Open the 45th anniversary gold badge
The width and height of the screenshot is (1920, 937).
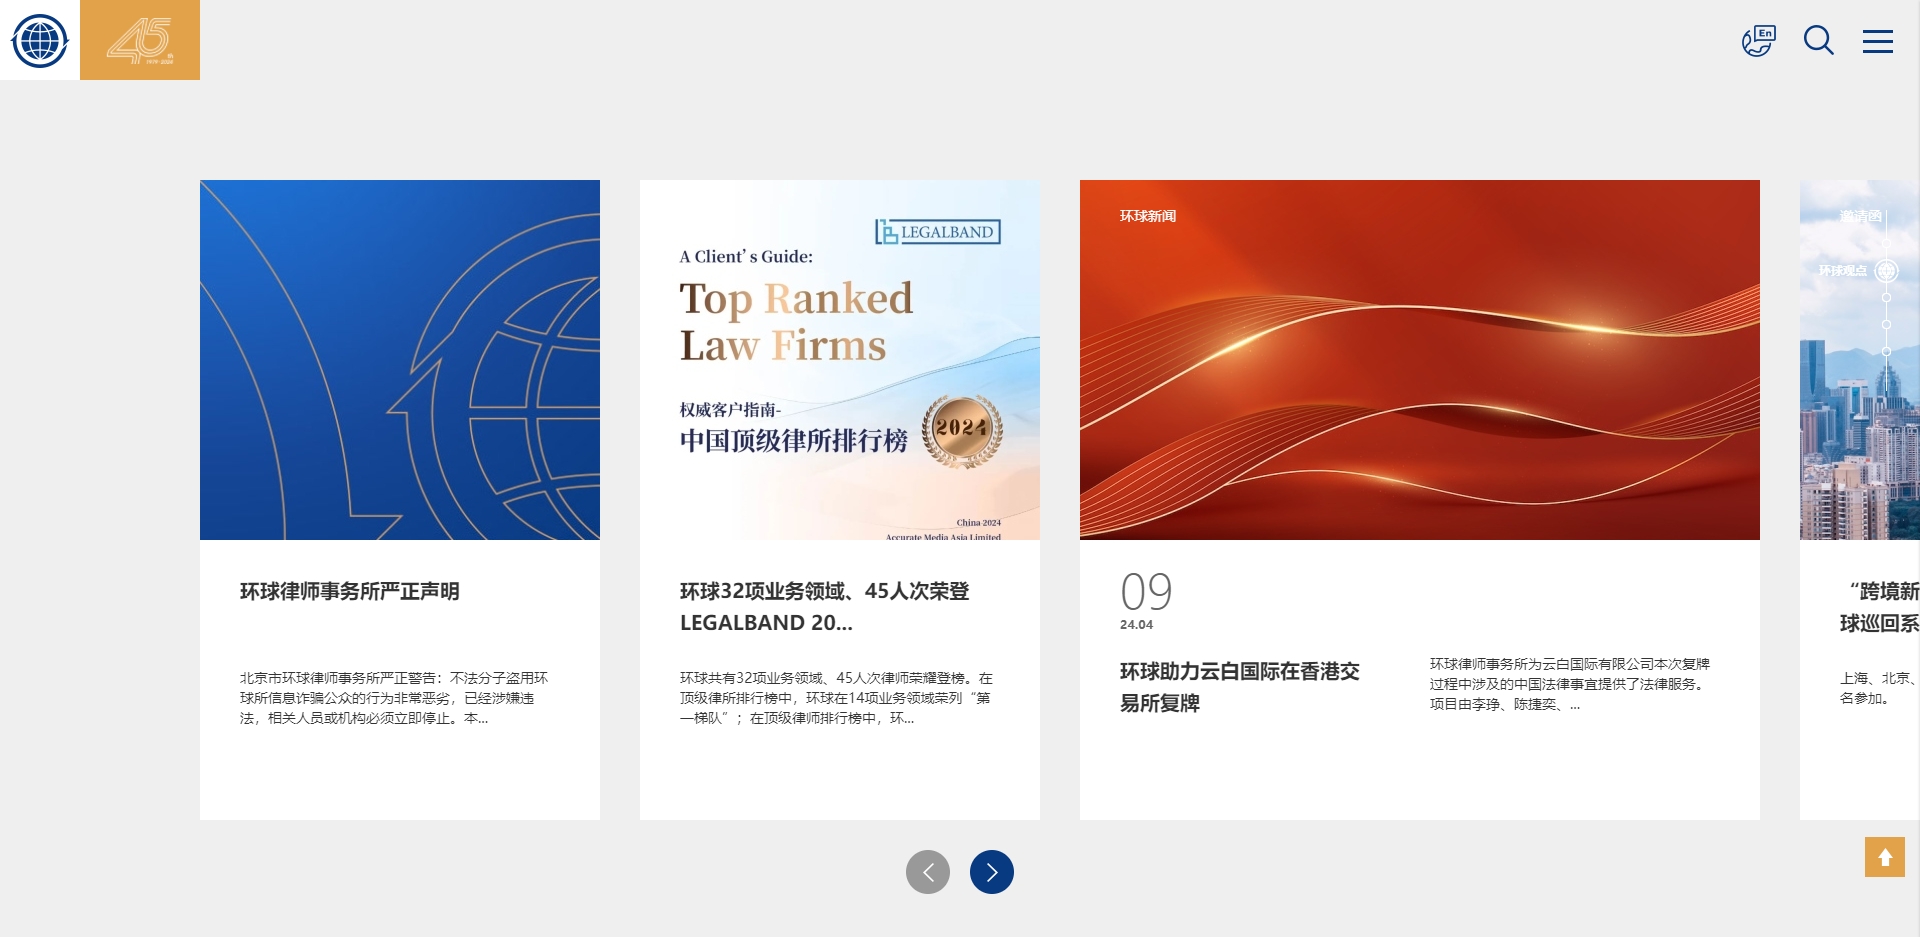(140, 40)
